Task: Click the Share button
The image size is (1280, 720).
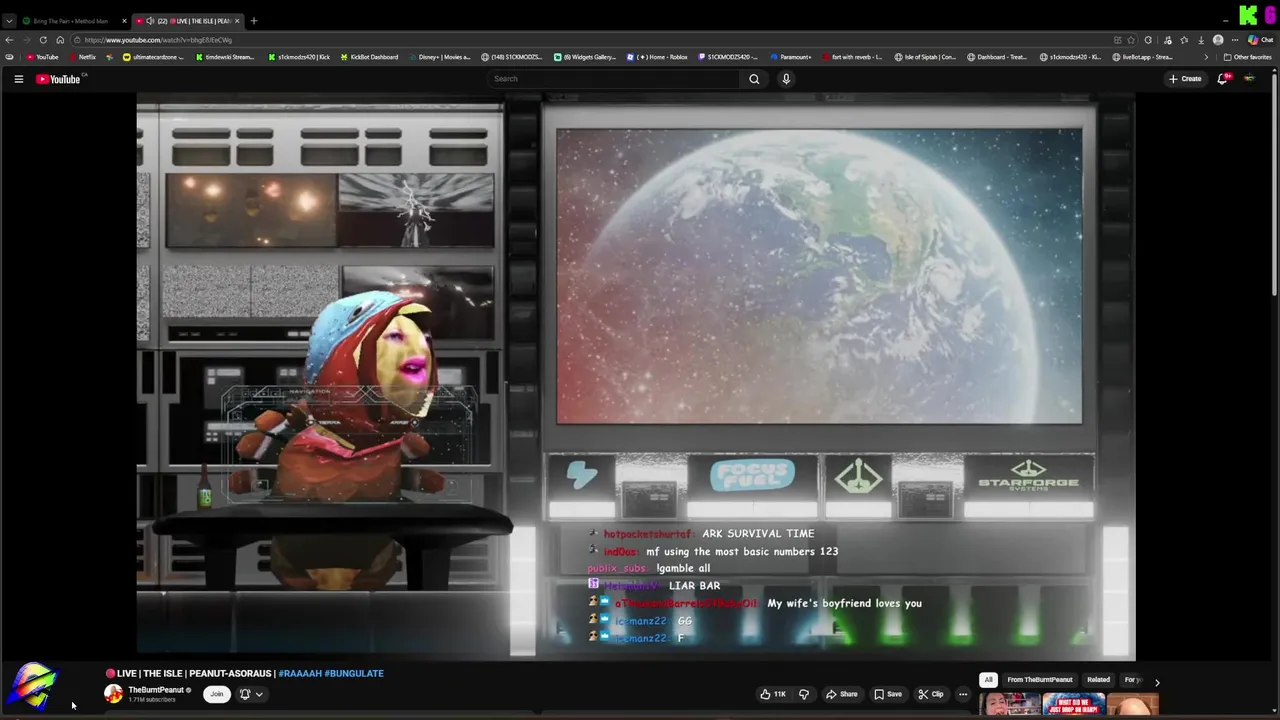Action: click(842, 694)
